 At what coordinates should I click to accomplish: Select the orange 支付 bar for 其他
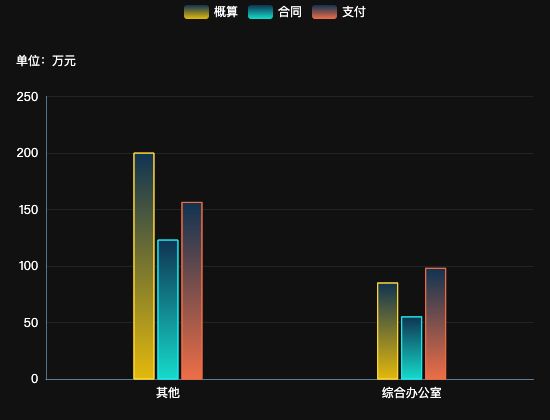[192, 291]
